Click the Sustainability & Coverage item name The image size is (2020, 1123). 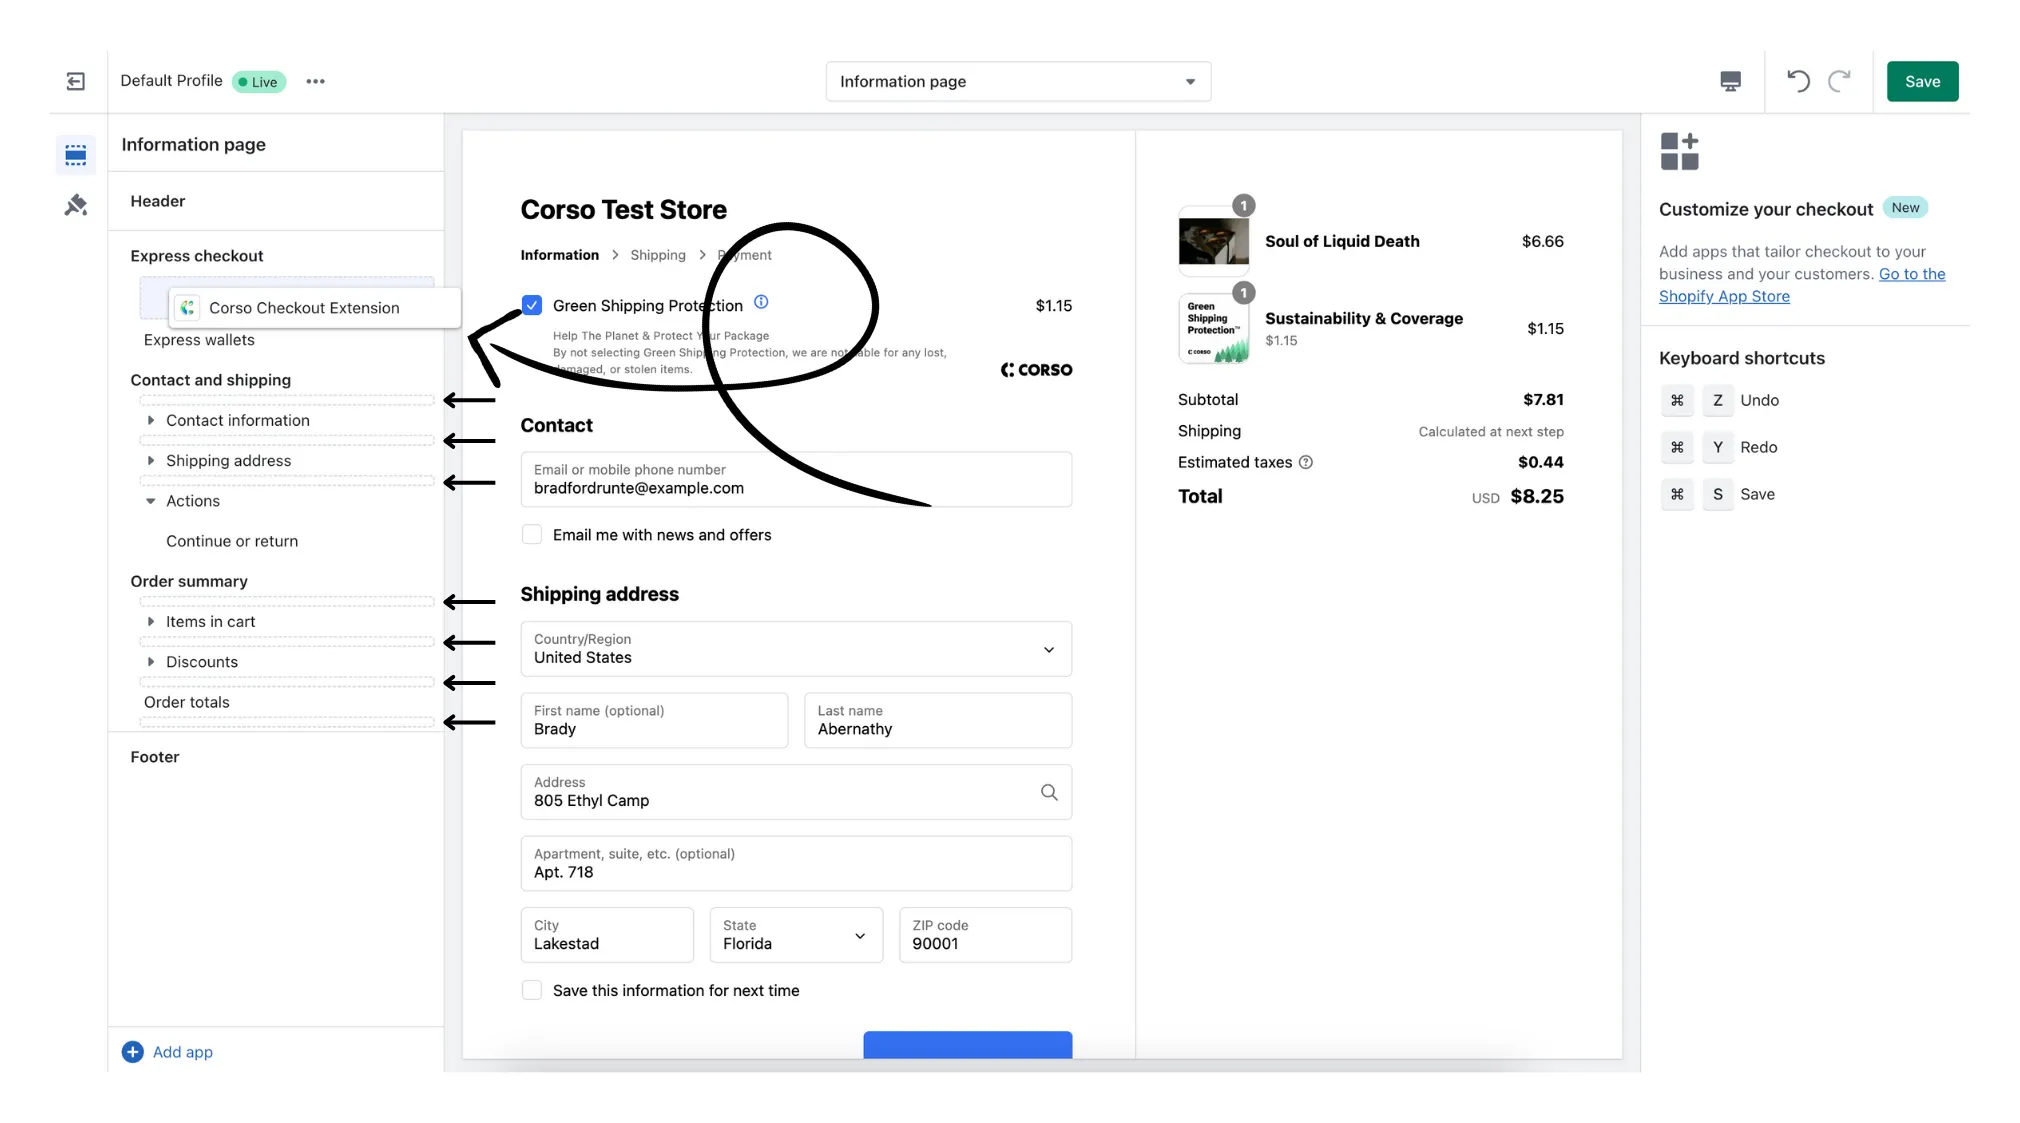tap(1363, 318)
